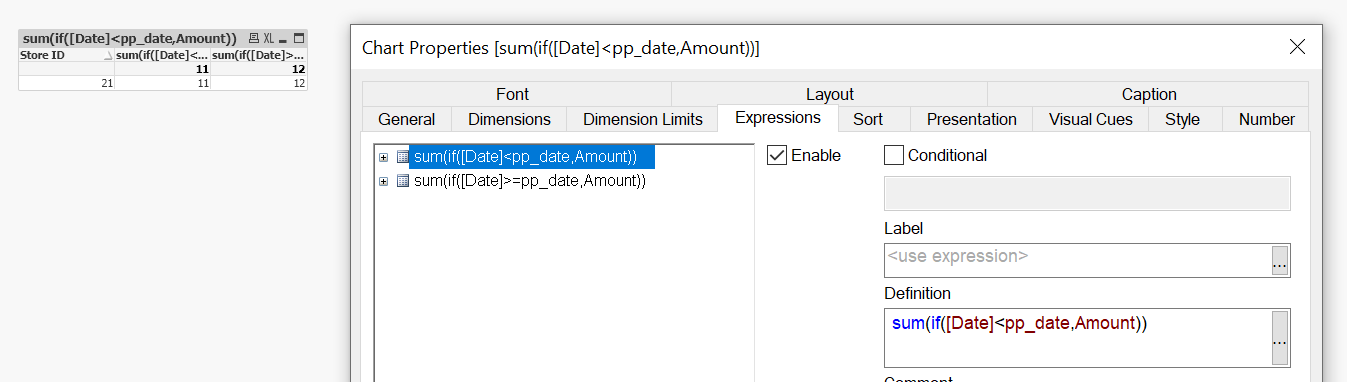Select the highlighted sum(if([Date]<pp_date,Amount)) expression row
Viewport: 1347px width, 382px height.
532,156
